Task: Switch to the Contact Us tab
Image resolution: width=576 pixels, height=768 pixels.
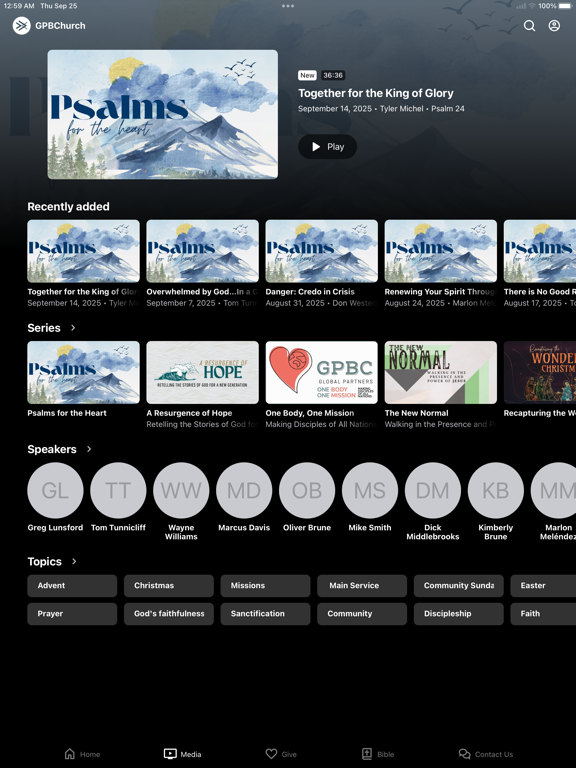Action: click(486, 754)
